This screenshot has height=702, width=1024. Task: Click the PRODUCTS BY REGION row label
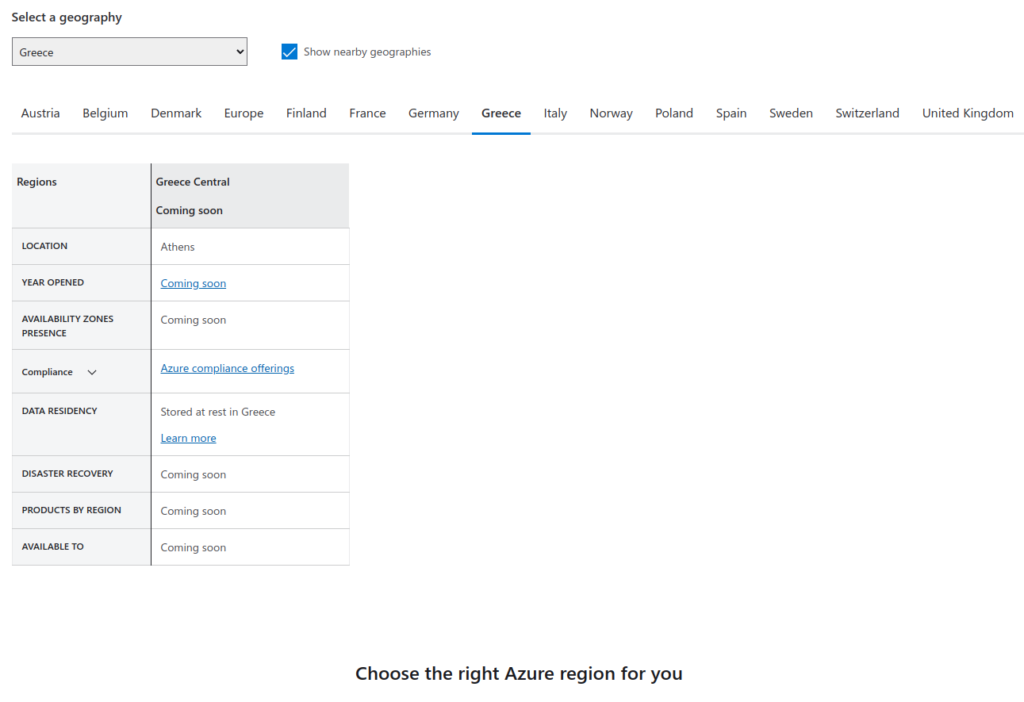tap(71, 510)
